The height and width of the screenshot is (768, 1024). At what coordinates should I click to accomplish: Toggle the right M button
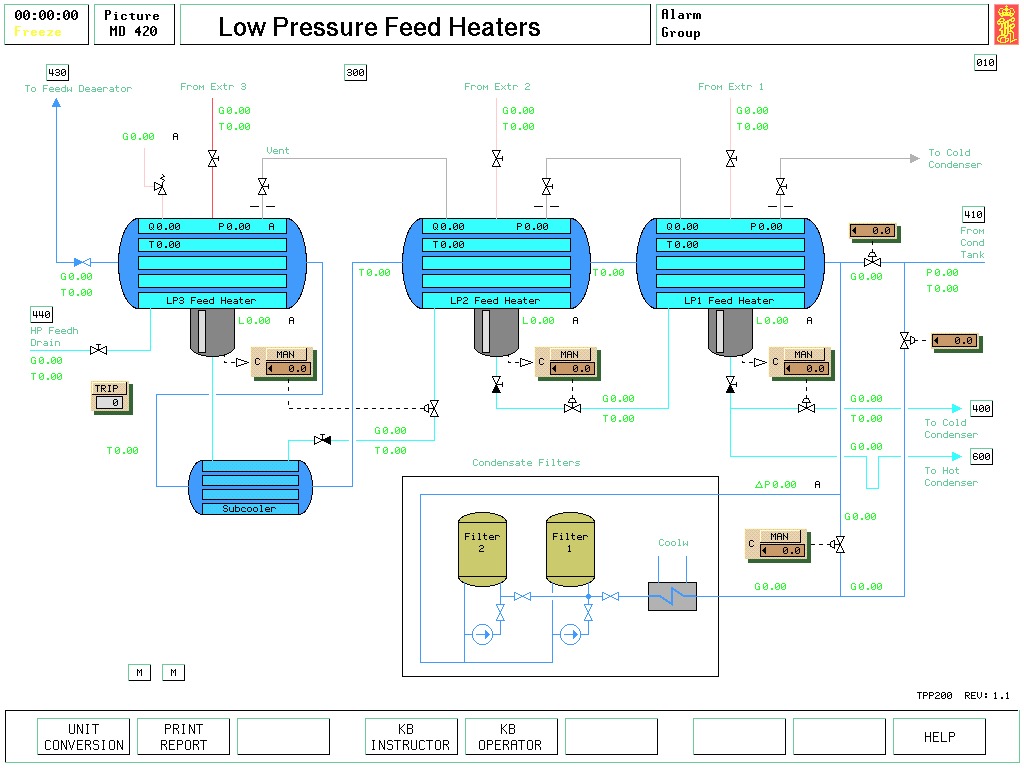(x=173, y=672)
